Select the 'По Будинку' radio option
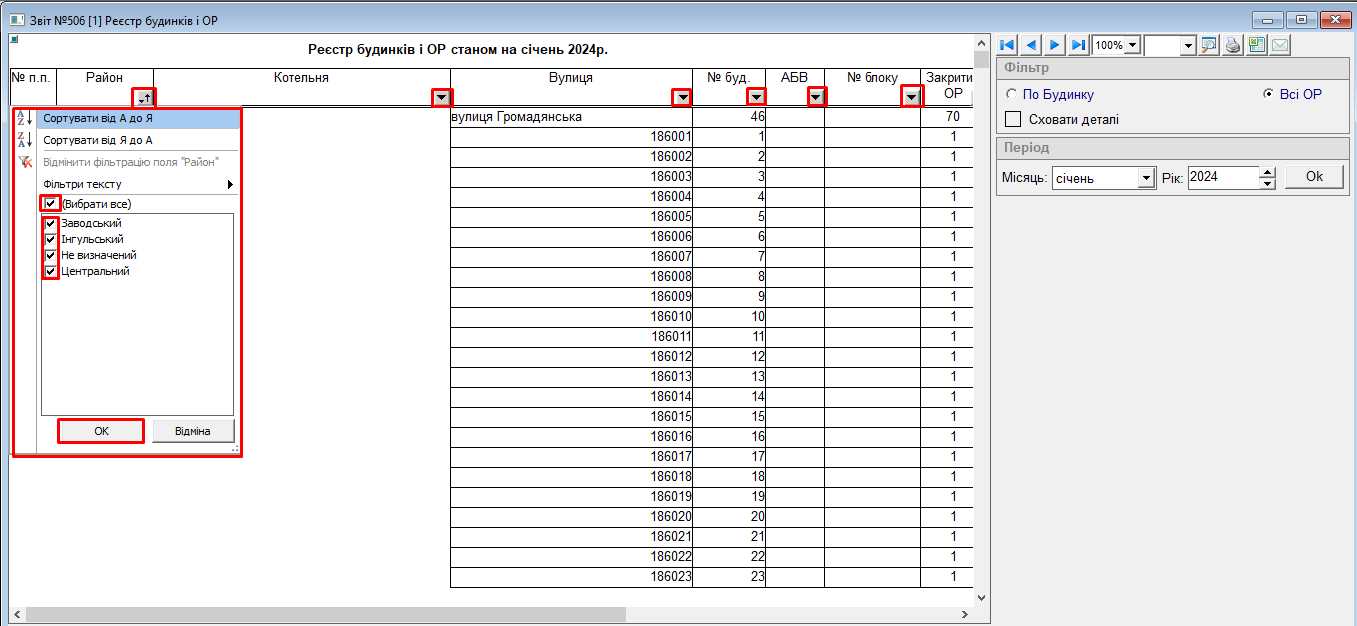Screen dimensions: 1357x626 click(x=1011, y=95)
